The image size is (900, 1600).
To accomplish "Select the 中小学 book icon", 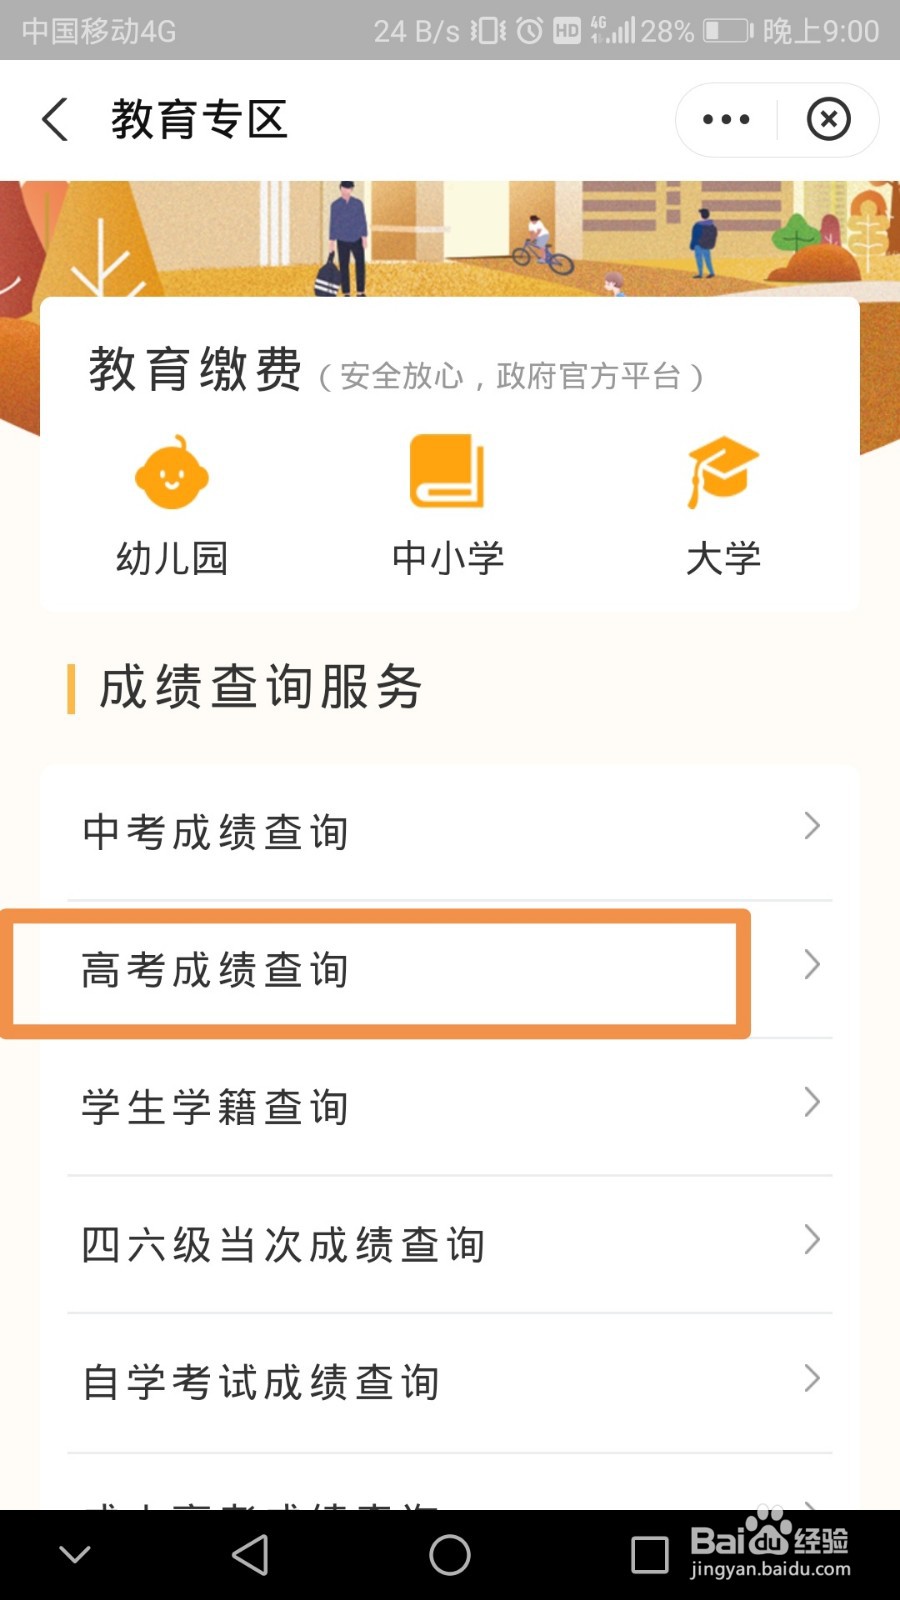I will tap(447, 471).
